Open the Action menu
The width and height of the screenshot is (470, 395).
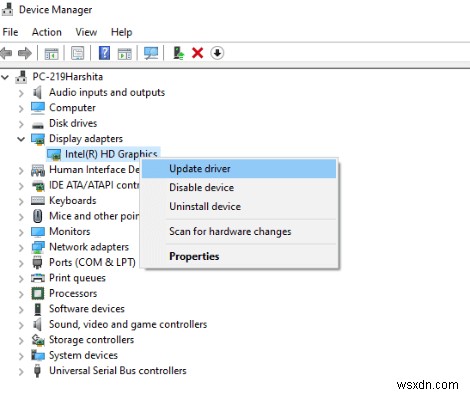tap(47, 32)
